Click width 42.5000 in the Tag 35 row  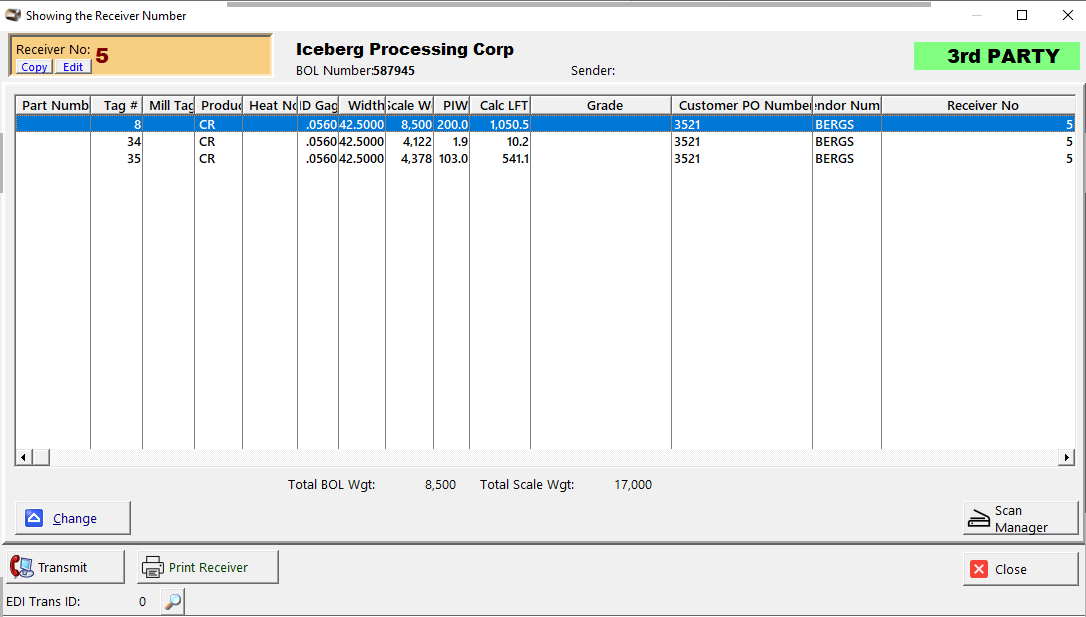(362, 159)
